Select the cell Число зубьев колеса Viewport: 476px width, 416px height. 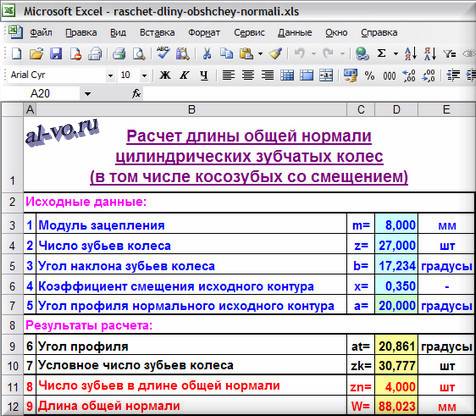191,245
